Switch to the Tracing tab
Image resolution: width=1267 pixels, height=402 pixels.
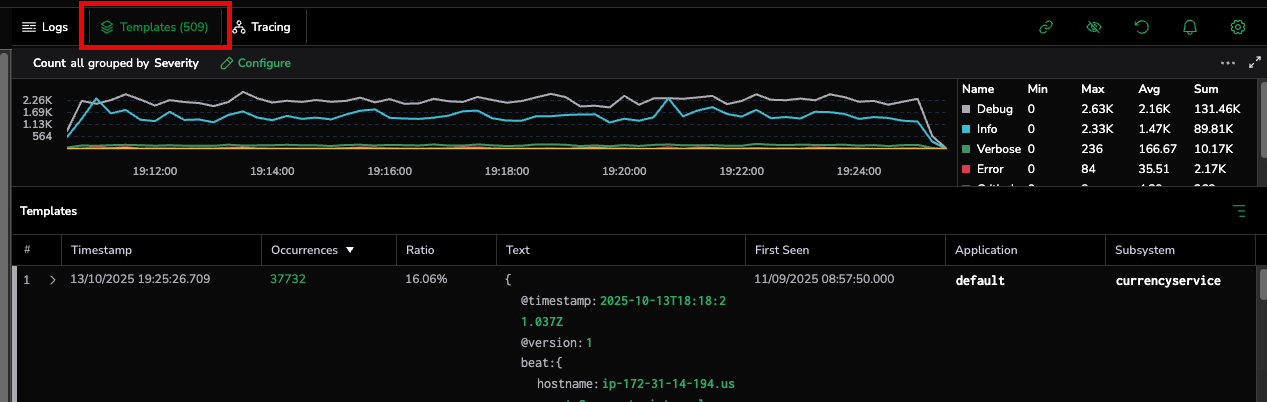point(261,27)
